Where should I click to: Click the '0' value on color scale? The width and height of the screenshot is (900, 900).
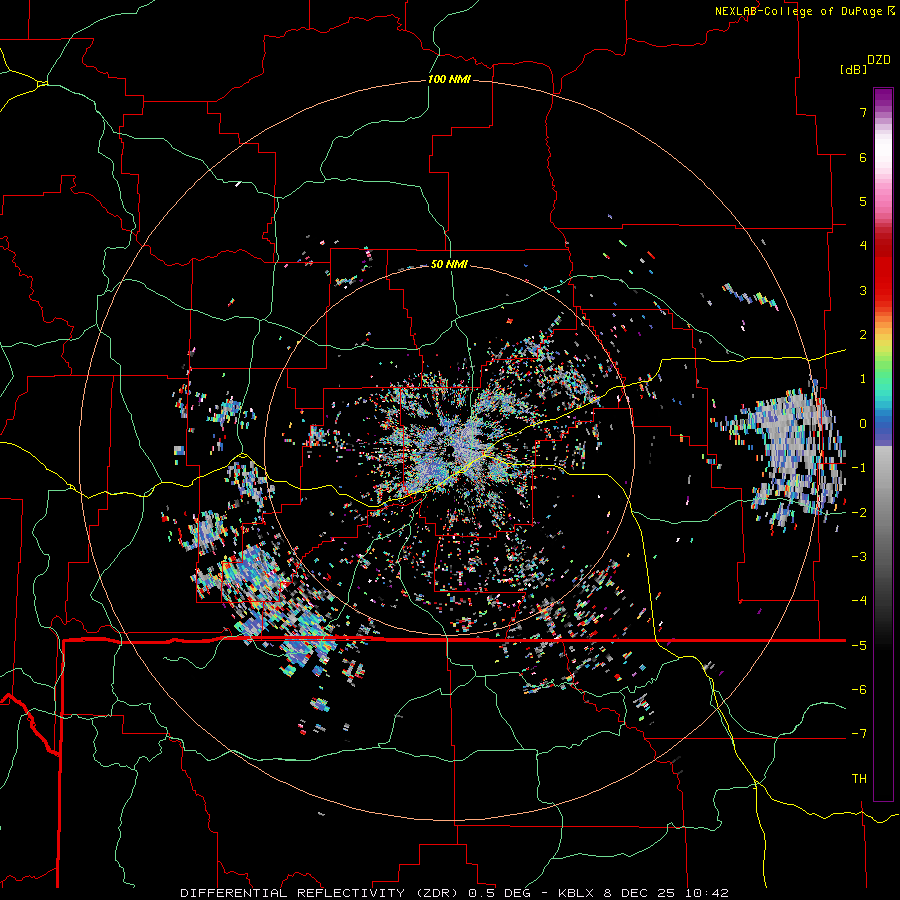point(863,424)
